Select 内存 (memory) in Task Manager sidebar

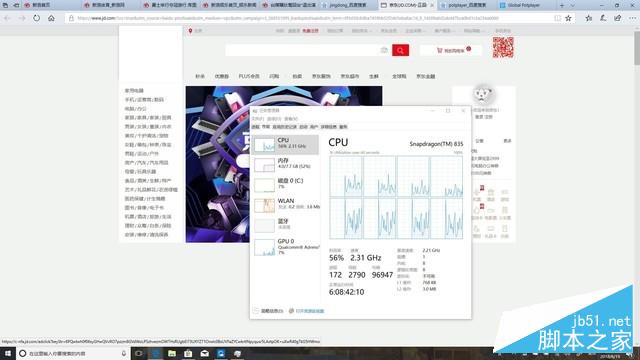[x=285, y=164]
